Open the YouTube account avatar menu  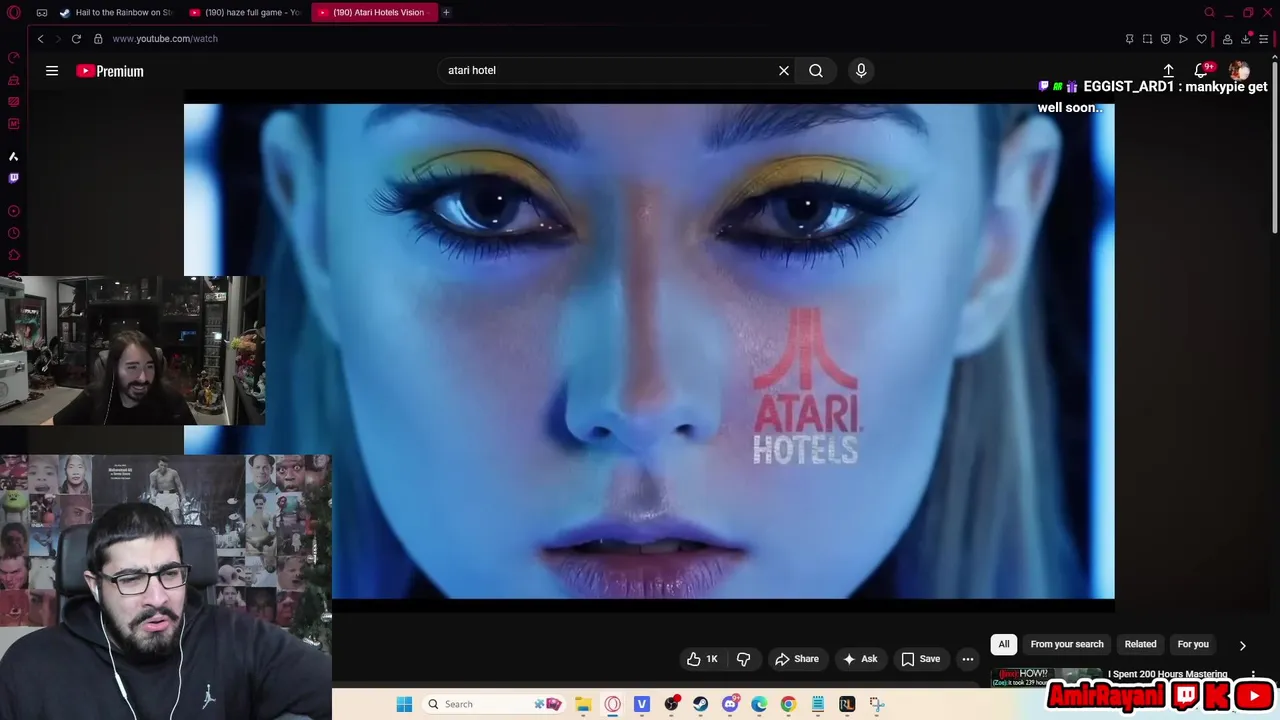(x=1239, y=71)
